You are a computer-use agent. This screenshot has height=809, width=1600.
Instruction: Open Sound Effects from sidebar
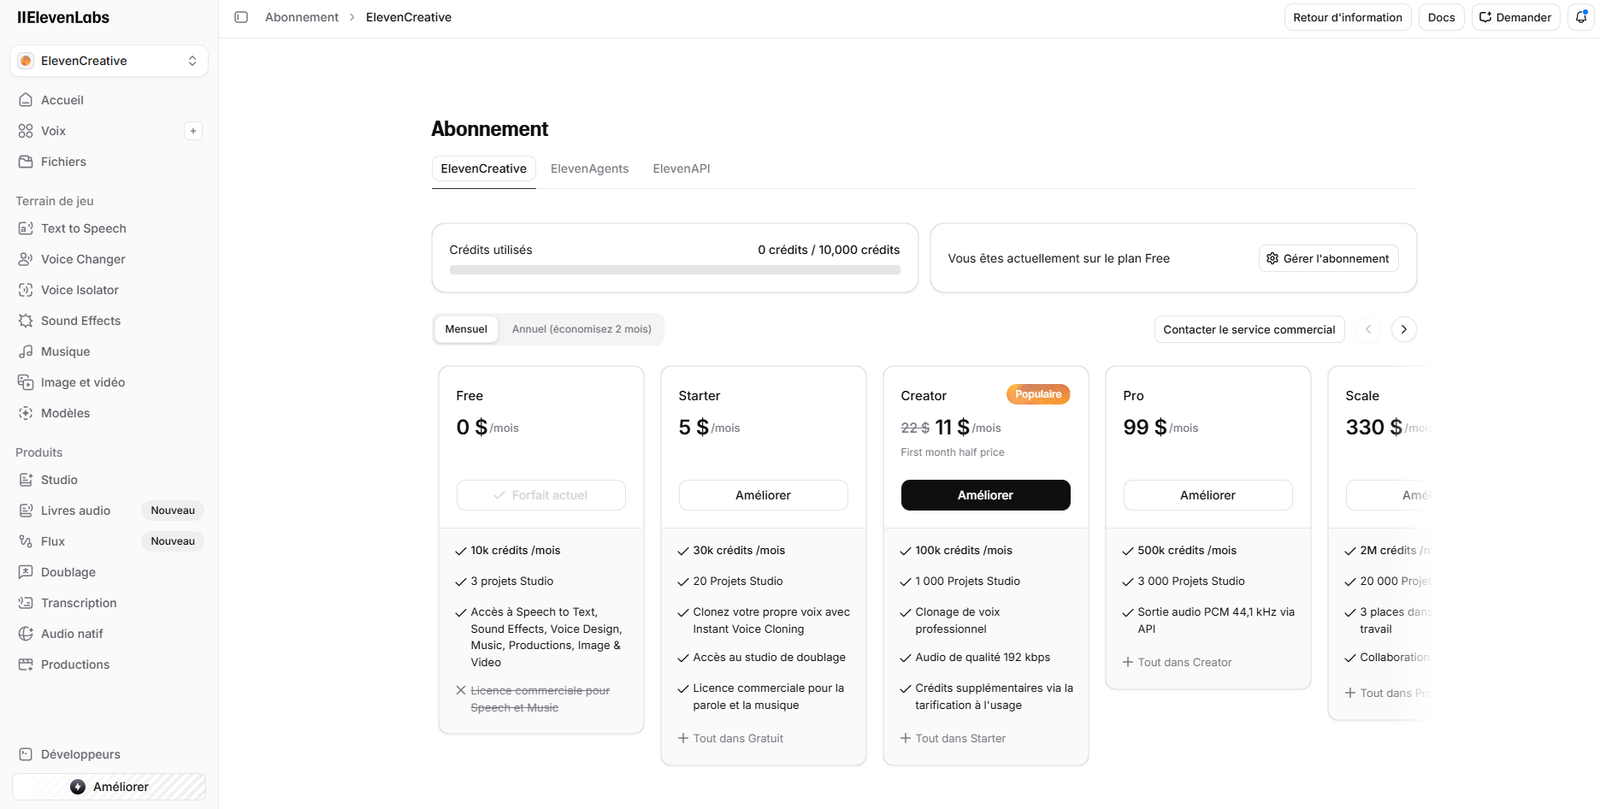(80, 321)
